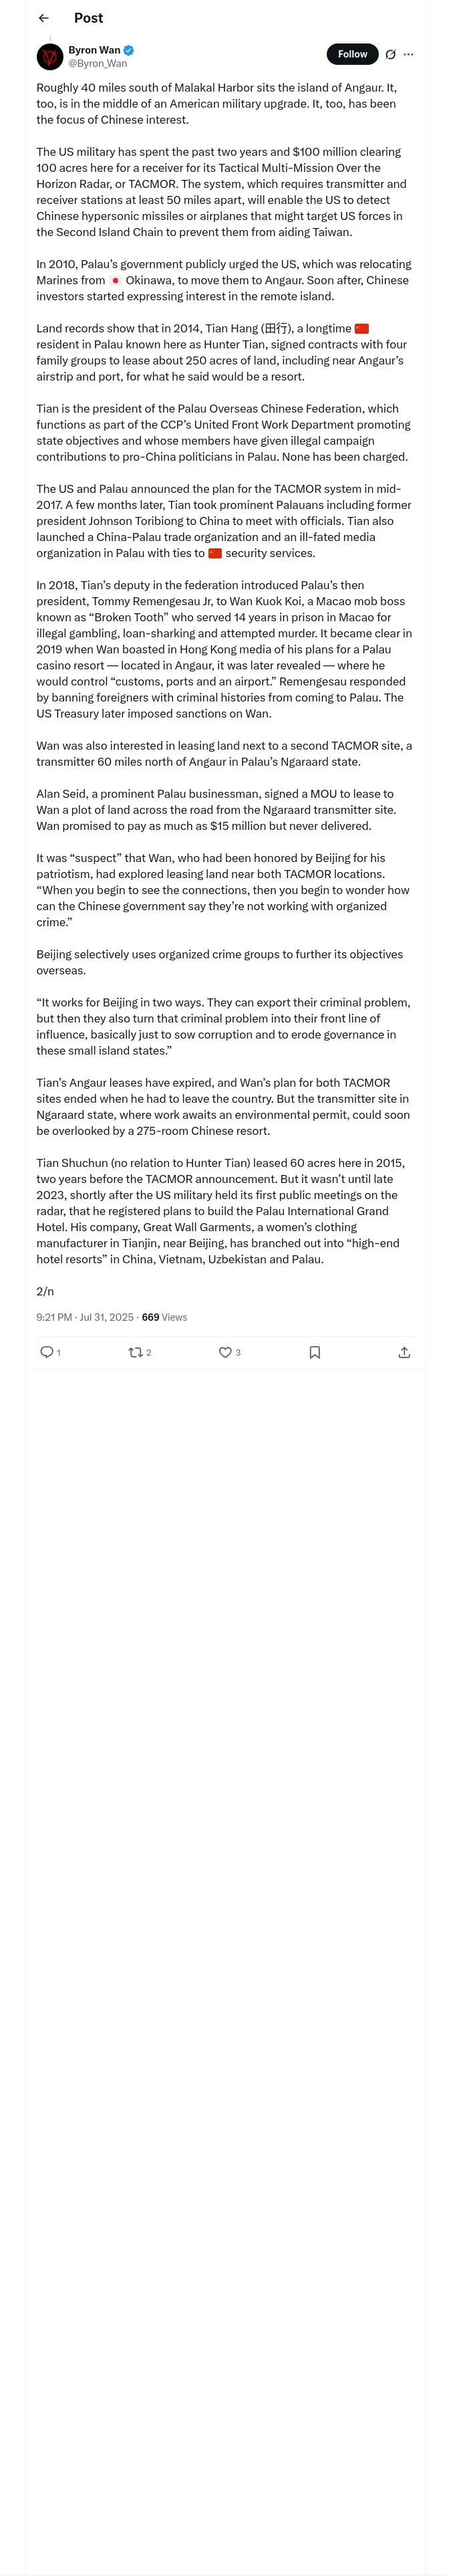Click the Byron Wan display name
This screenshot has width=451, height=2576.
pos(94,50)
